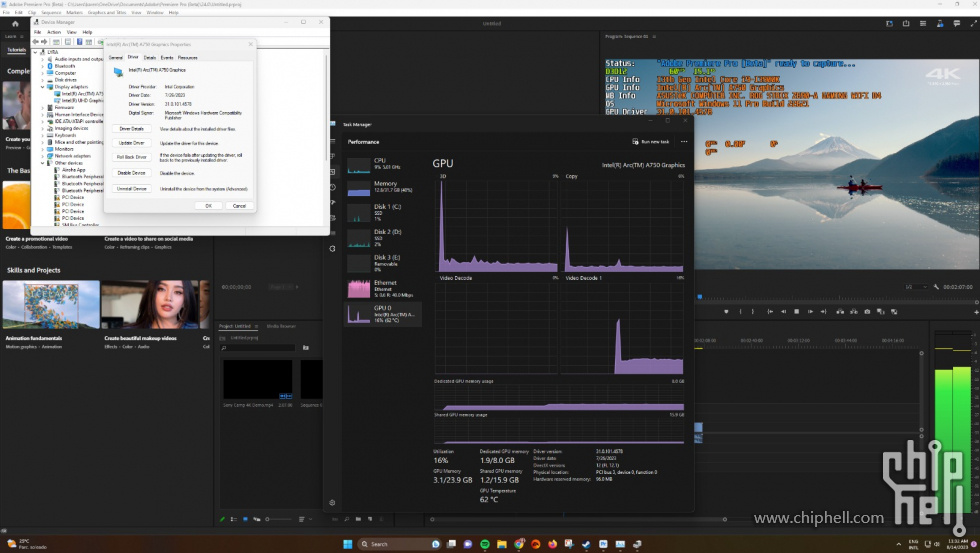Click New Bin folder icon in Project panel
The image size is (980, 553).
coord(358,519)
